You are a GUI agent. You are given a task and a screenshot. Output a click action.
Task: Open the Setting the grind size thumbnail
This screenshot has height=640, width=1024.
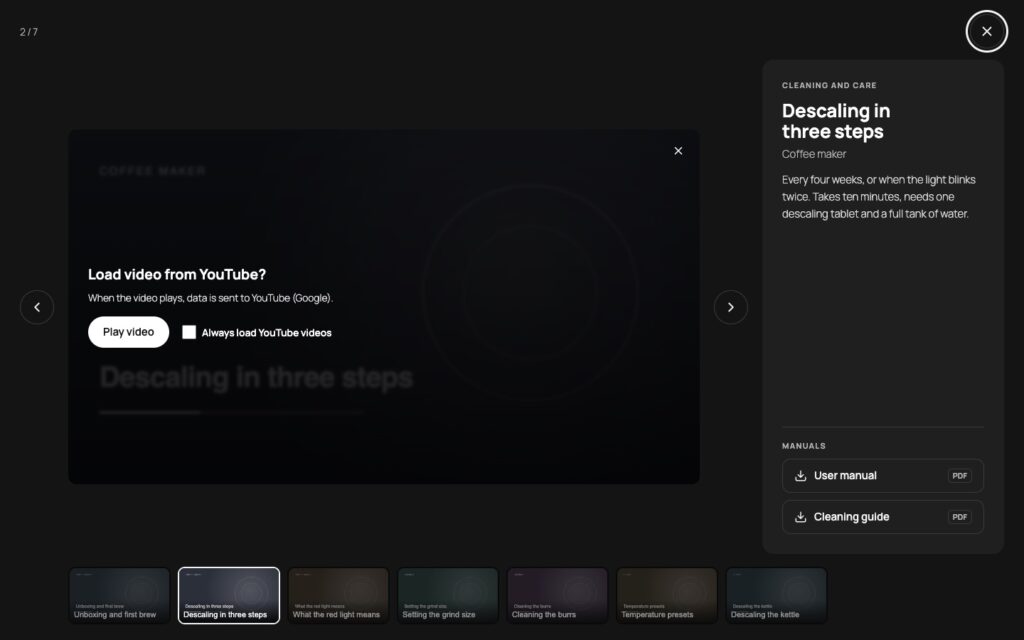click(x=447, y=595)
